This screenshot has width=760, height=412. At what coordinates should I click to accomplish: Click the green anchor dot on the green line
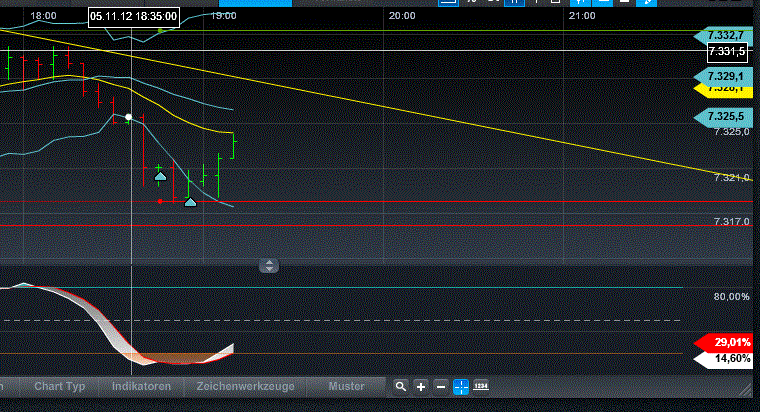pos(160,31)
